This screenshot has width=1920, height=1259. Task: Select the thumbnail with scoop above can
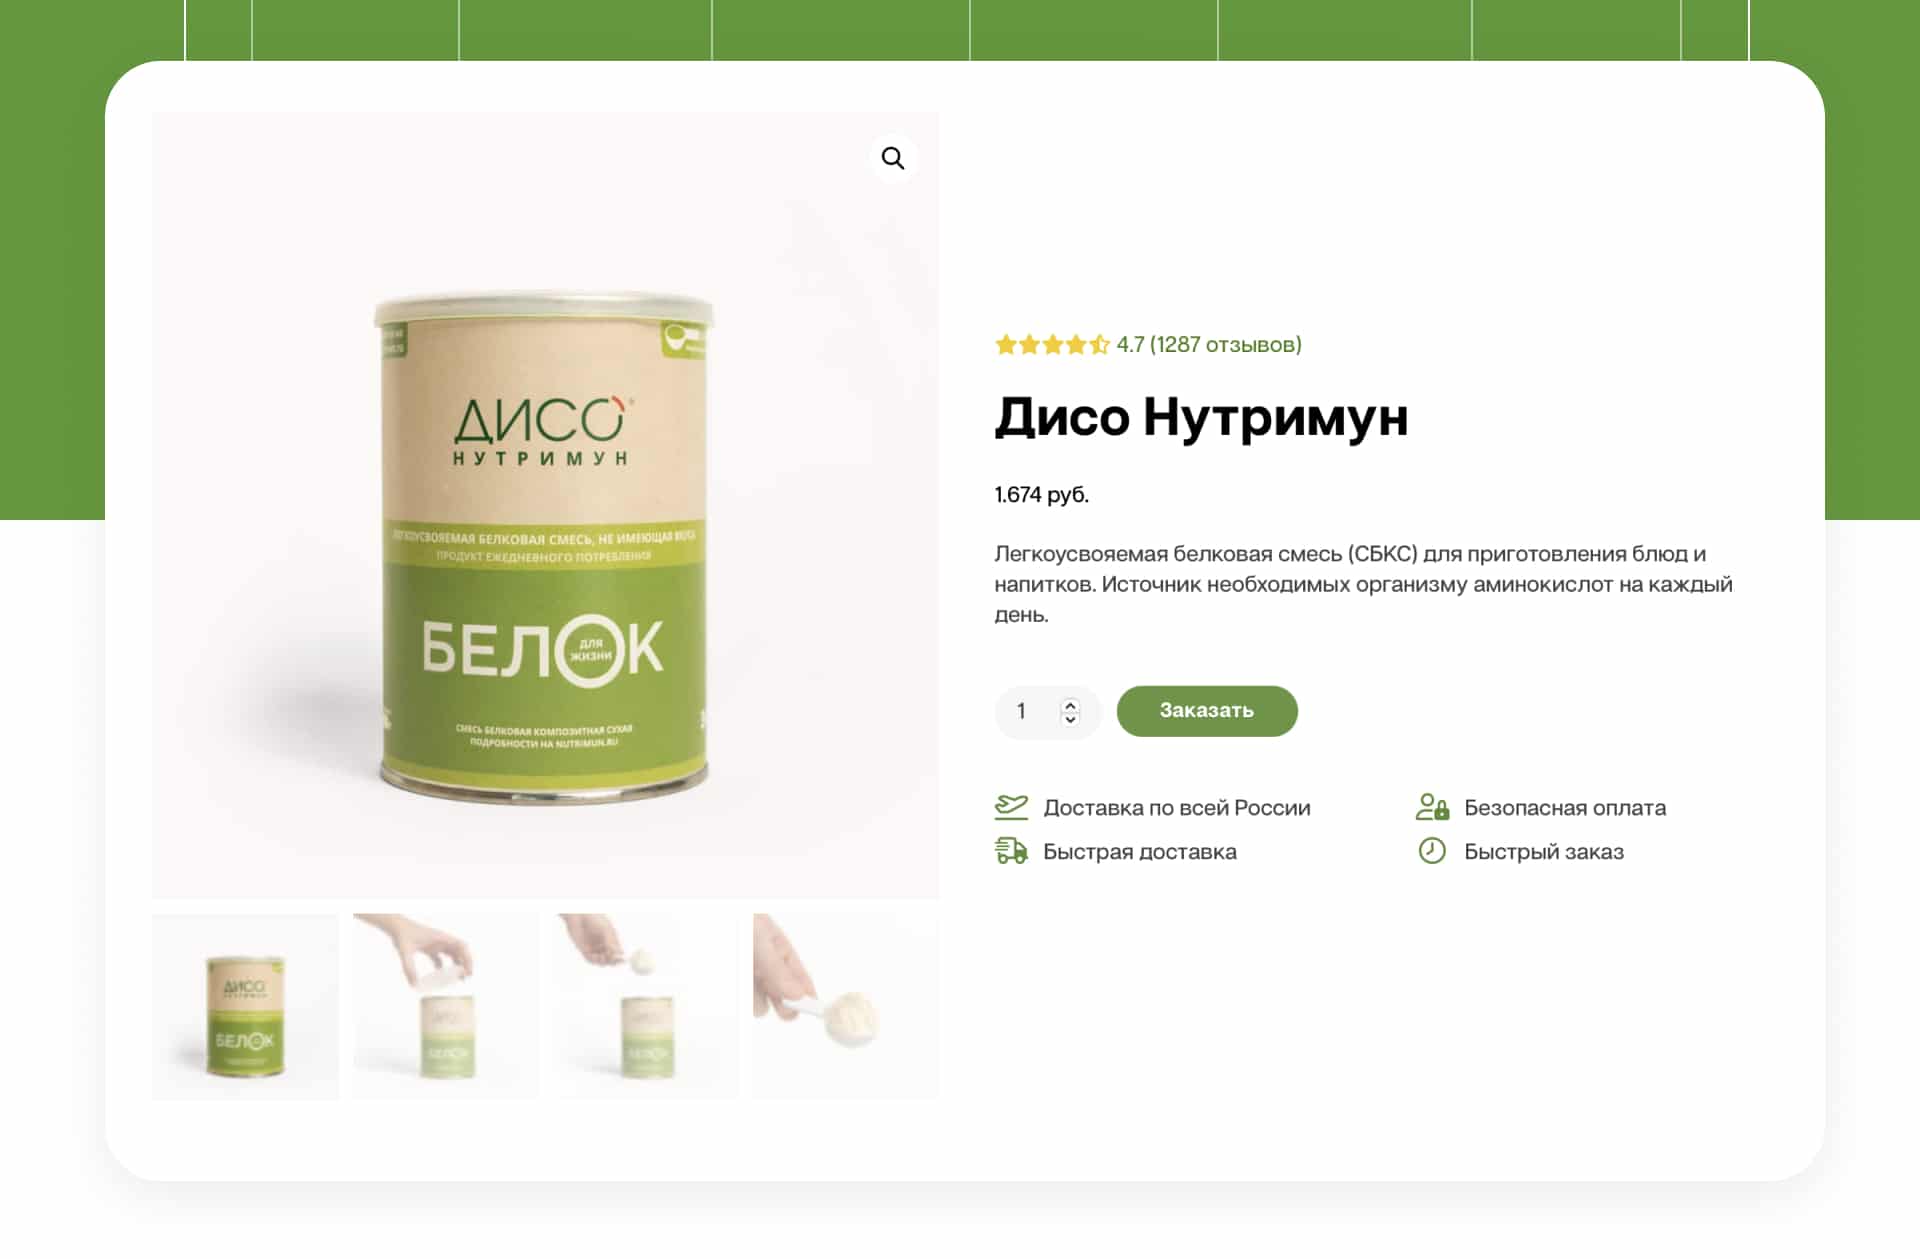(646, 1007)
